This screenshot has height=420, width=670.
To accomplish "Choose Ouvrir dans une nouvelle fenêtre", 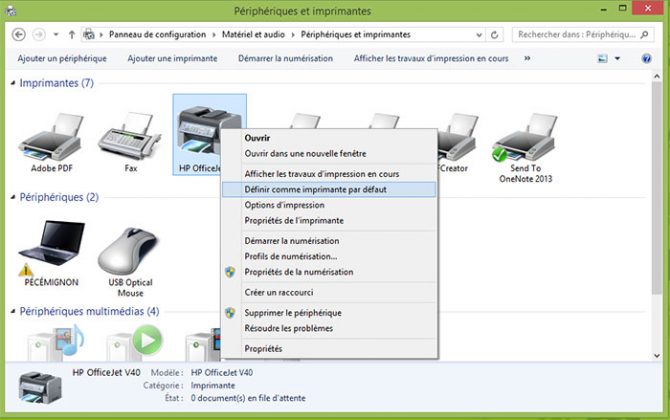I will (329, 153).
